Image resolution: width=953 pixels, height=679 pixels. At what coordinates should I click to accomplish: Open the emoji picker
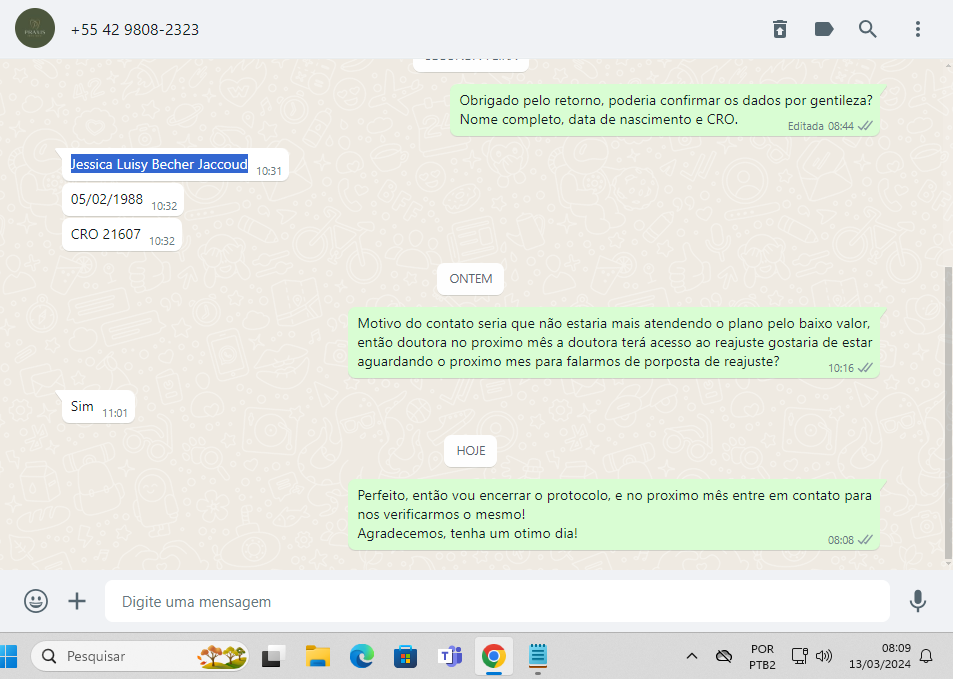pos(36,601)
